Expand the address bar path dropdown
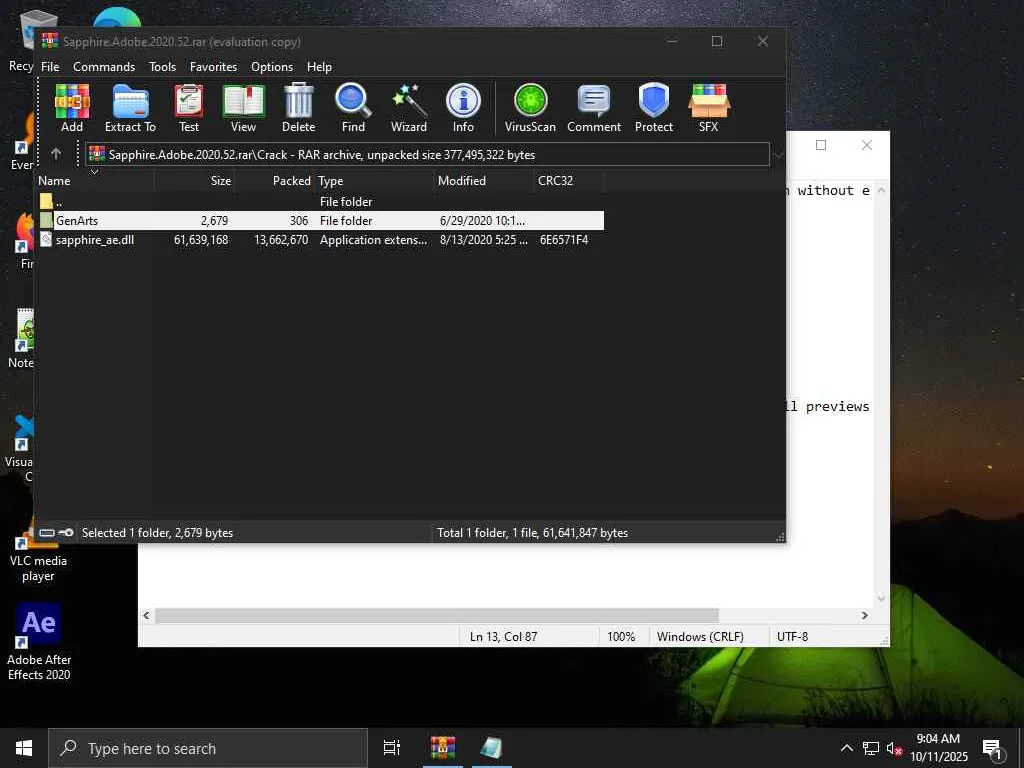1024x768 pixels. click(x=778, y=155)
